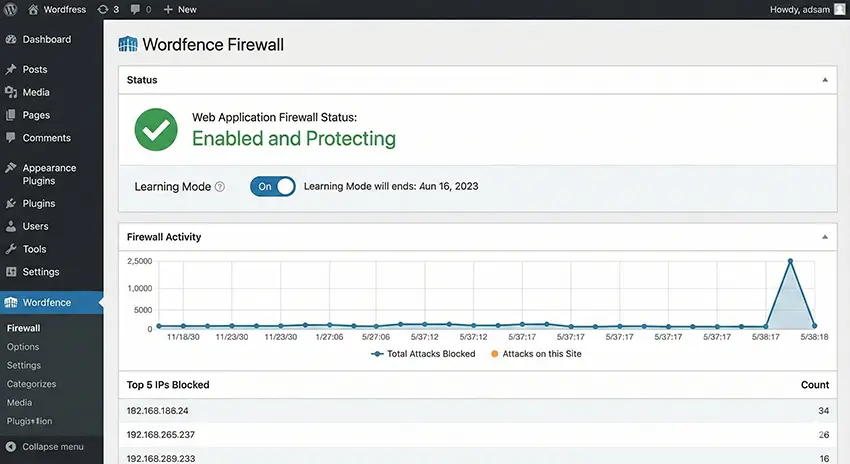
Task: Click the Top 5 IPs Blocked heading
Action: [x=168, y=385]
